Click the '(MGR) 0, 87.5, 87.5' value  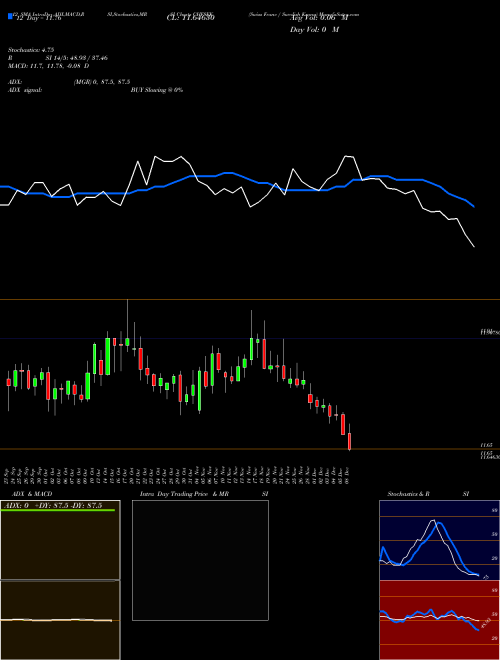[x=102, y=82]
